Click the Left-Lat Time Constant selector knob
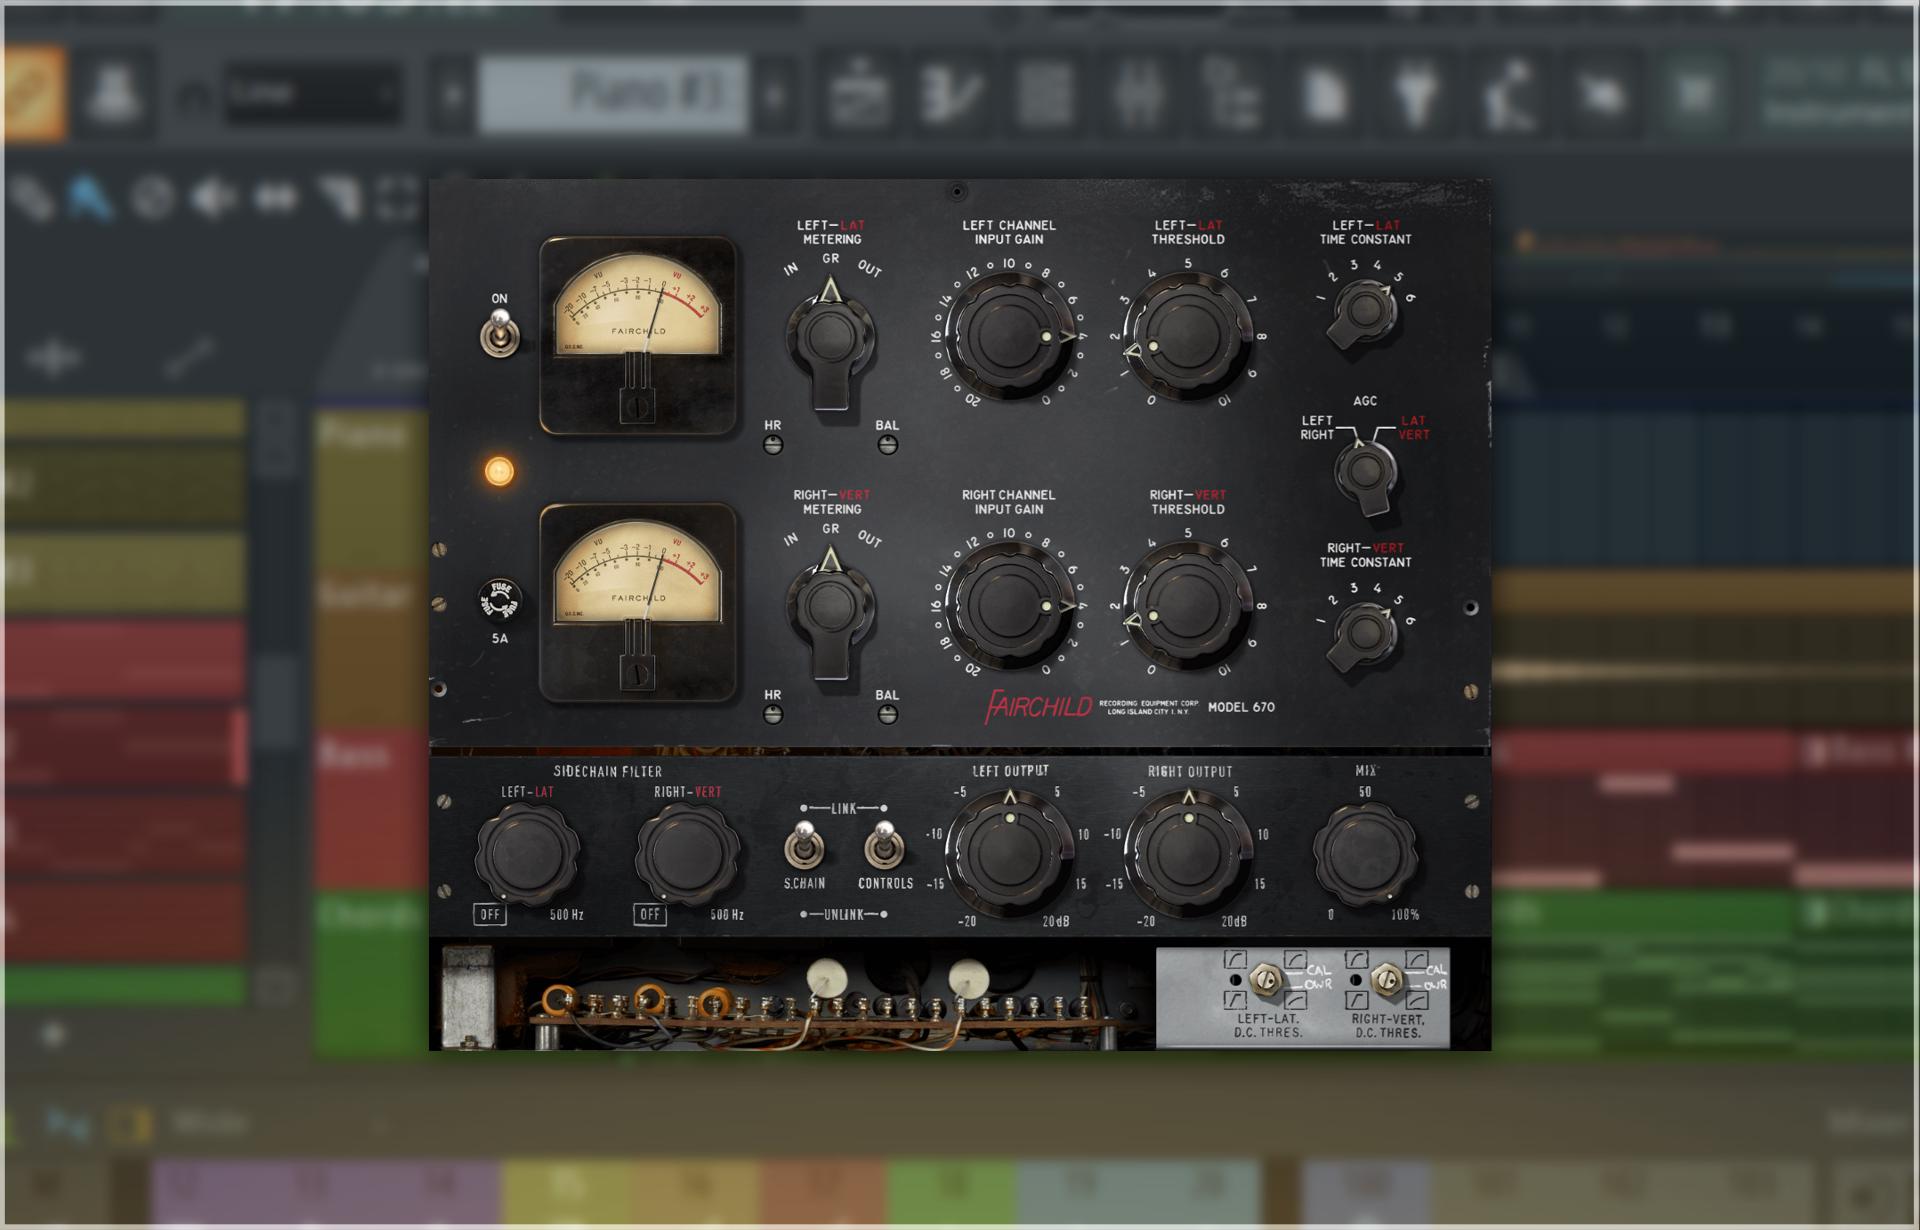Viewport: 1920px width, 1230px height. coord(1364,312)
